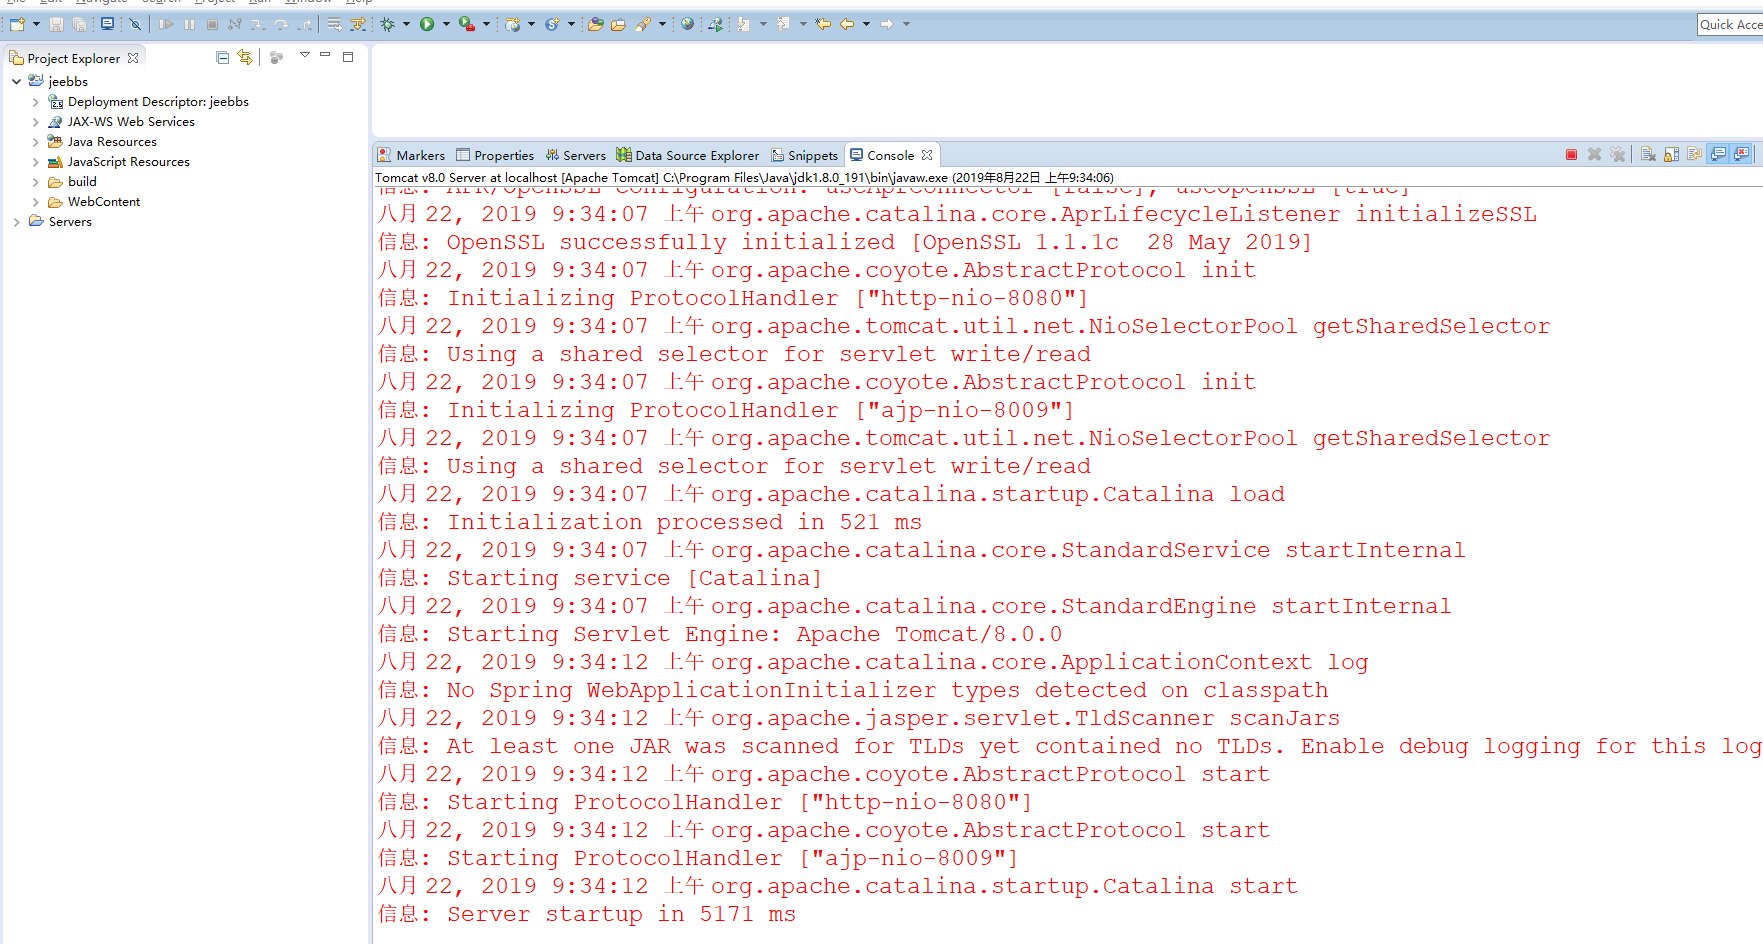1763x944 pixels.
Task: Open the External Tools dropdown arrow
Action: pyautogui.click(x=486, y=24)
